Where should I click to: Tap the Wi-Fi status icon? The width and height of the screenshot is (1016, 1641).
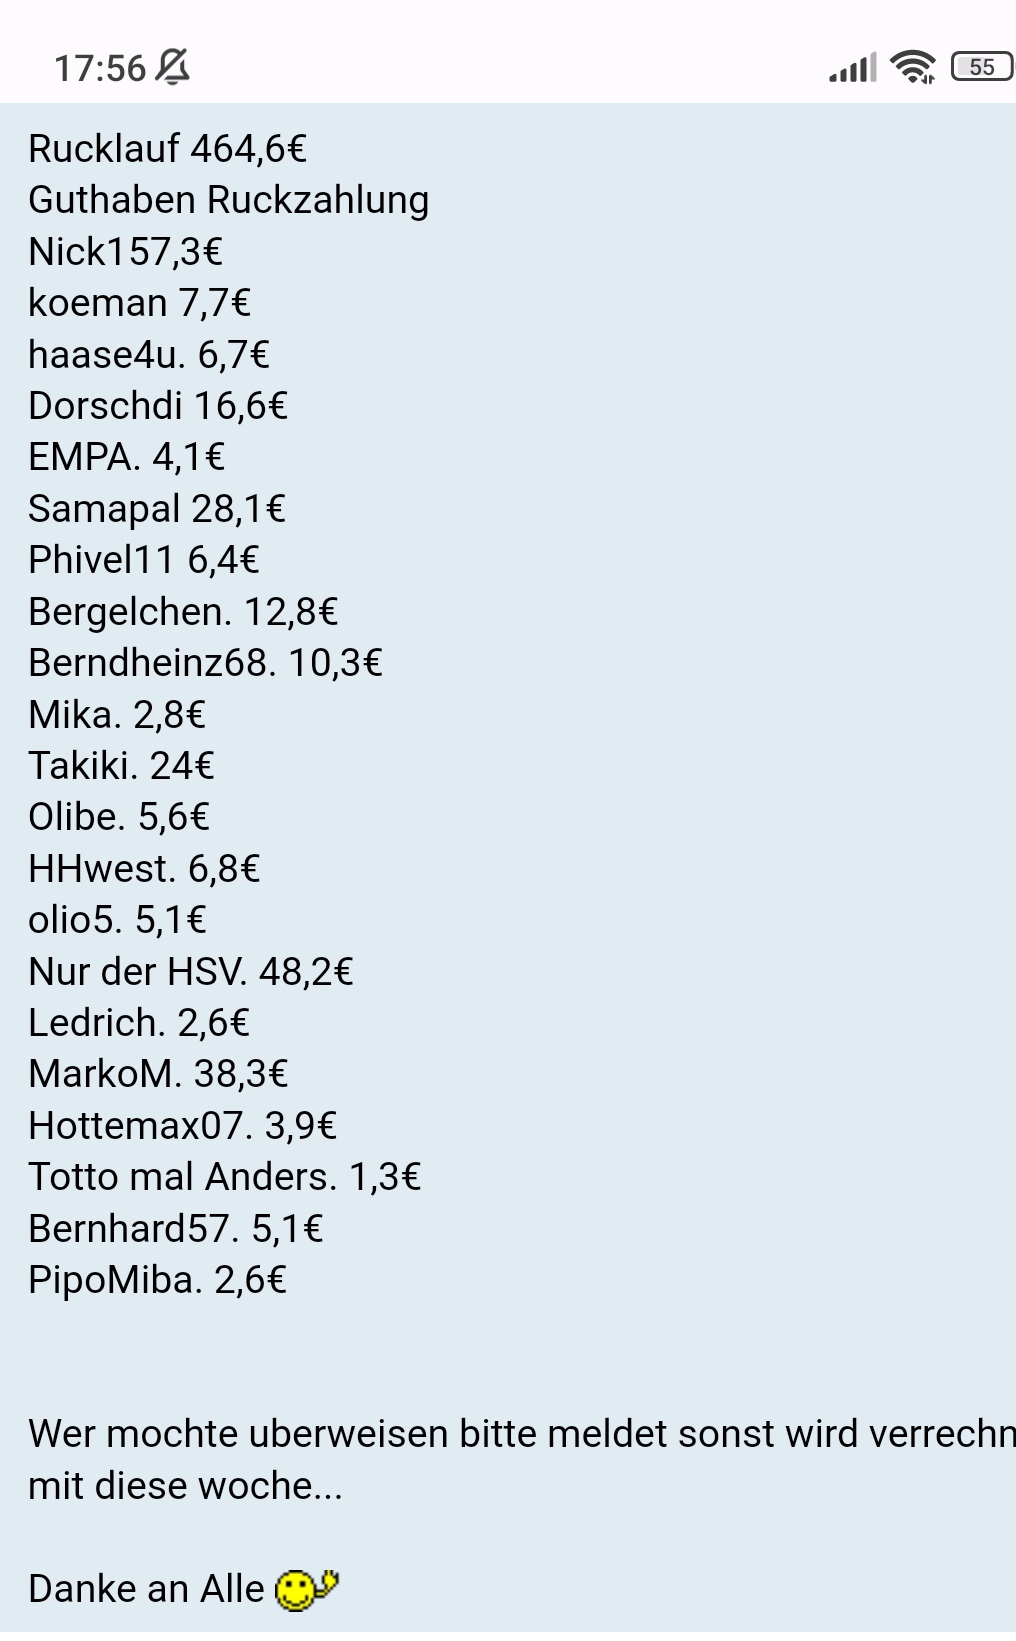tap(913, 67)
